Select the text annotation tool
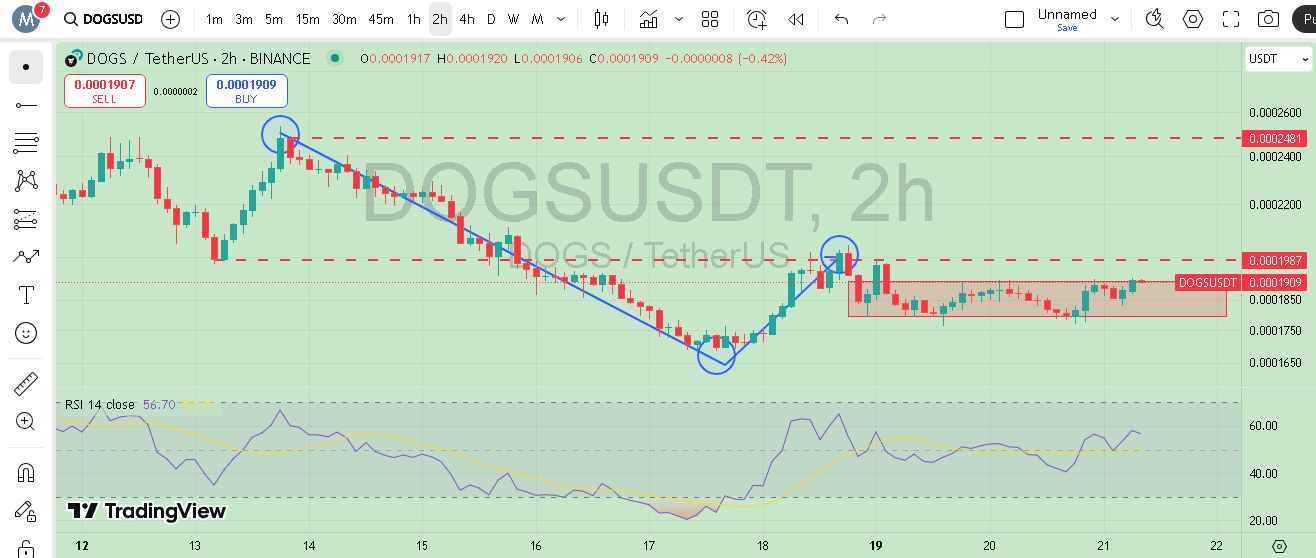 26,295
